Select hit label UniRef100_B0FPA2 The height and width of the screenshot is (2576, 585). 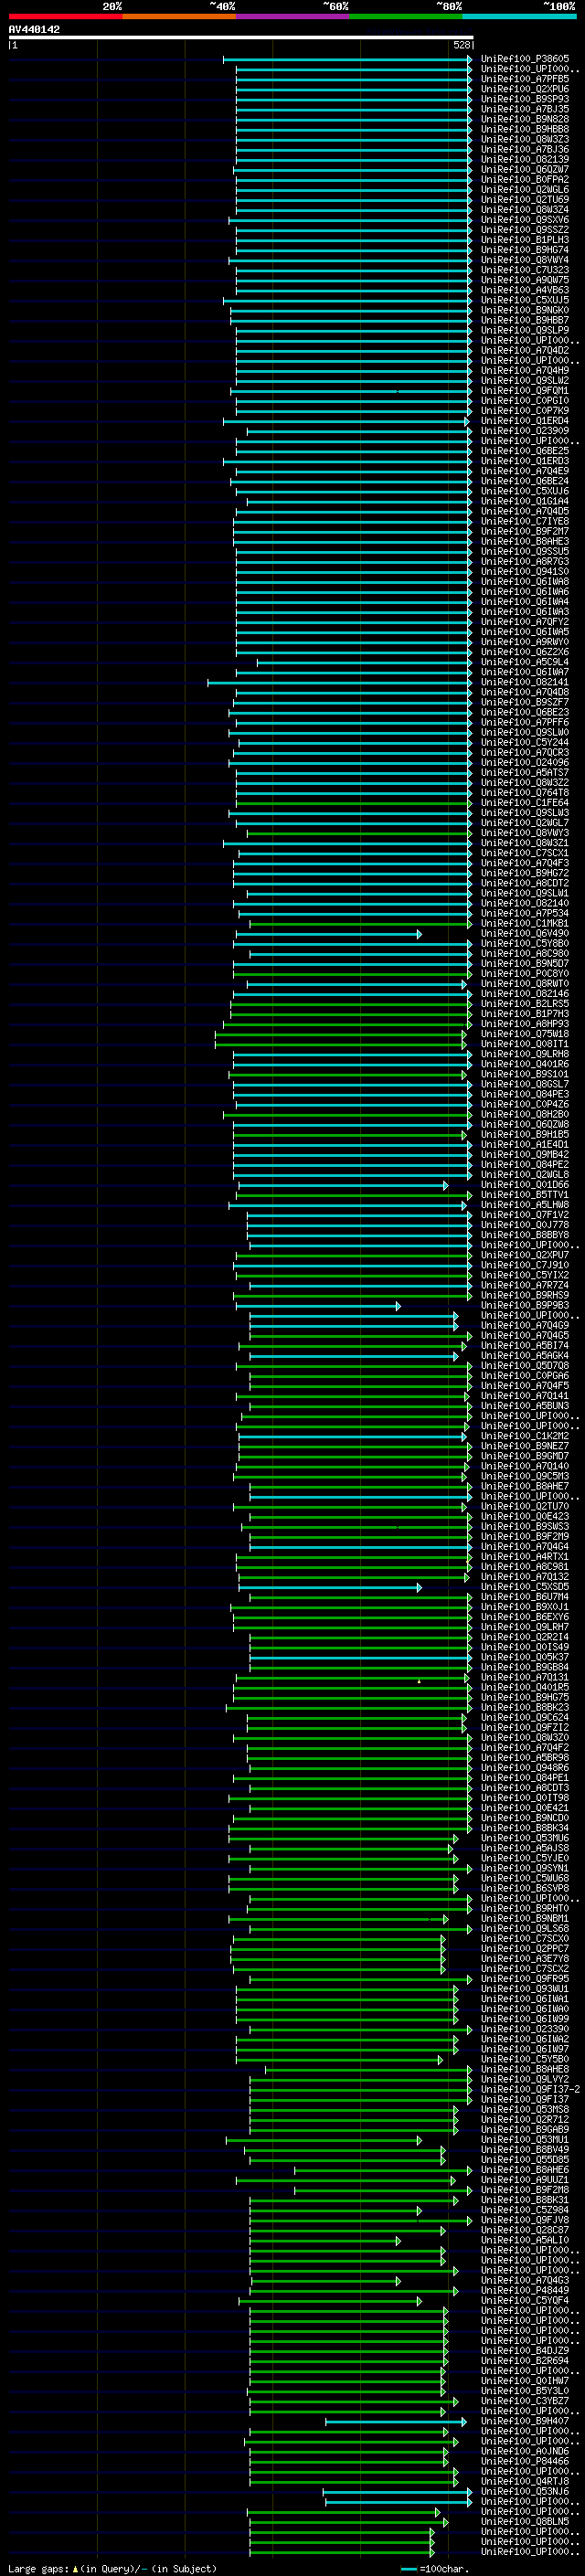[525, 180]
